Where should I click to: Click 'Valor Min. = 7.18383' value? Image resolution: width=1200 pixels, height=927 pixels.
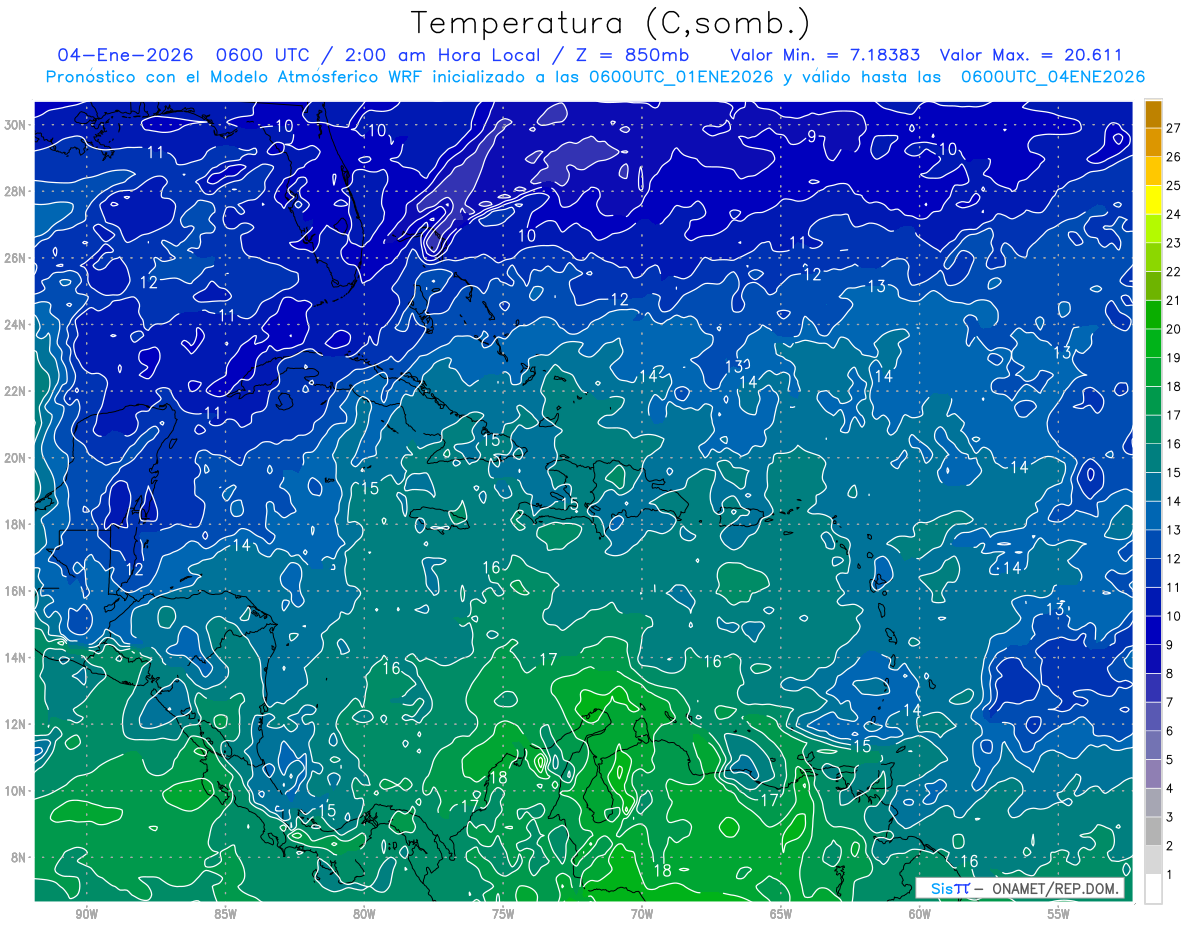tap(826, 55)
